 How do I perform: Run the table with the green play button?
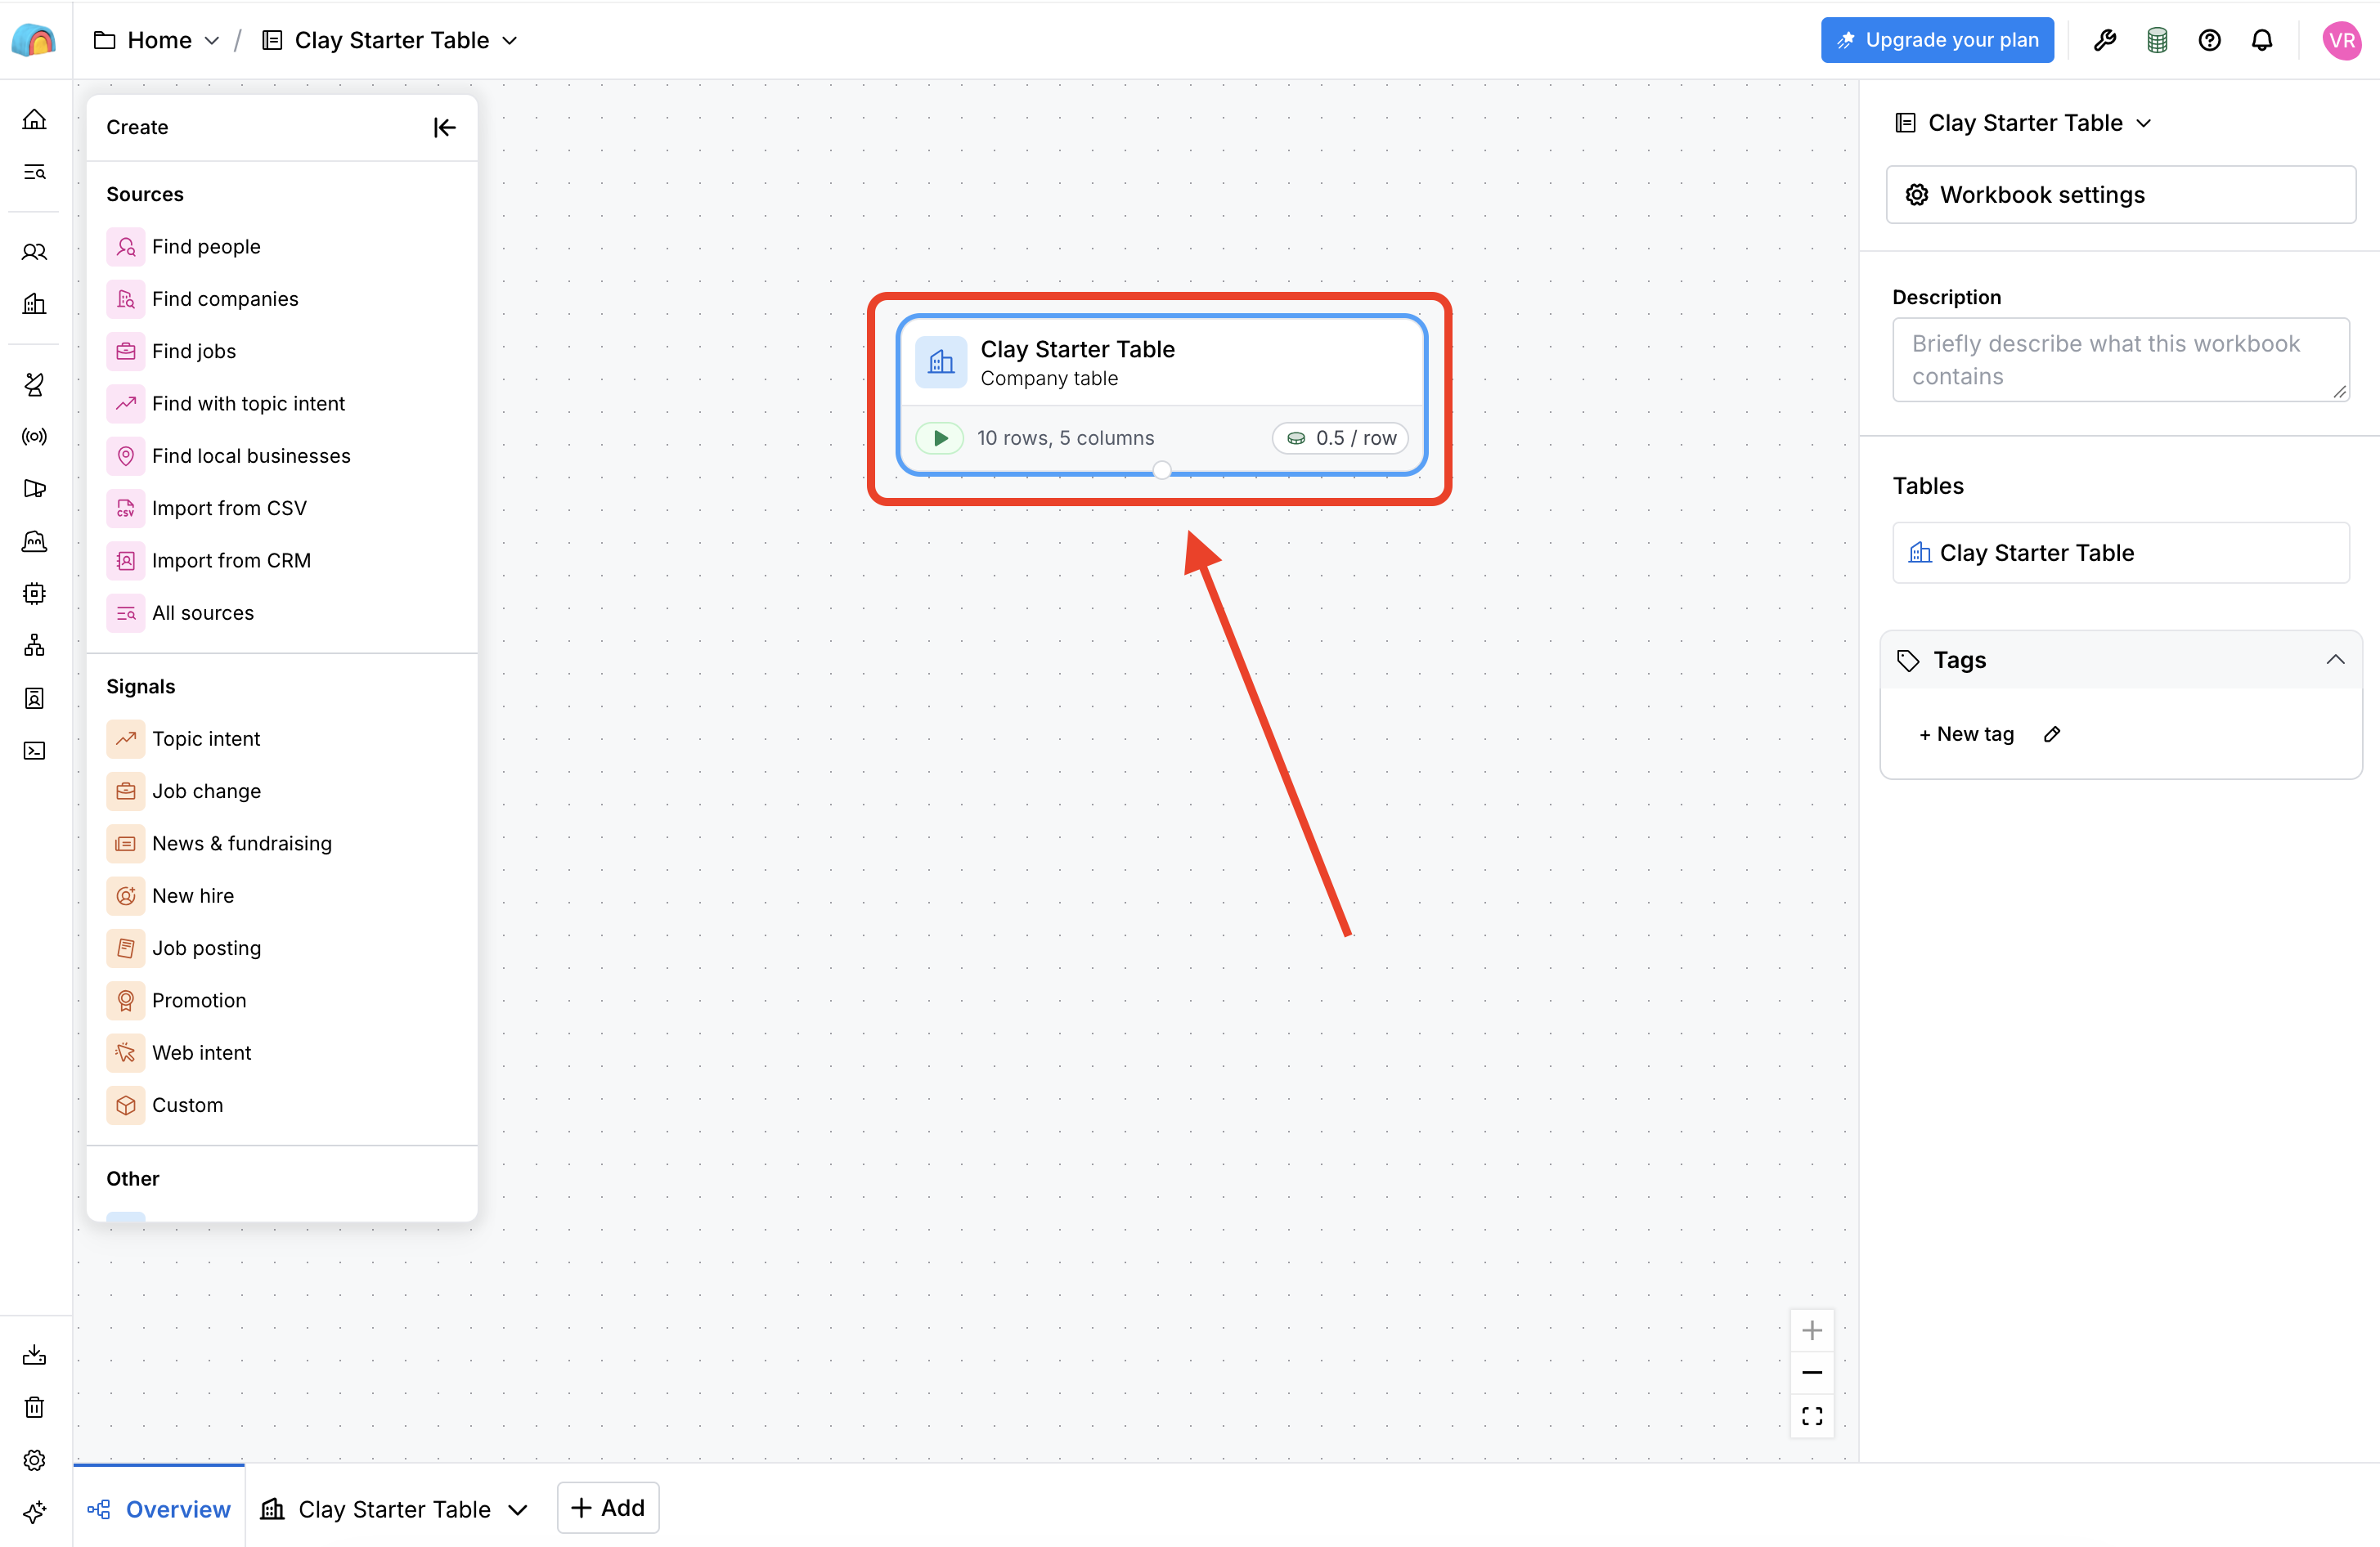tap(940, 438)
